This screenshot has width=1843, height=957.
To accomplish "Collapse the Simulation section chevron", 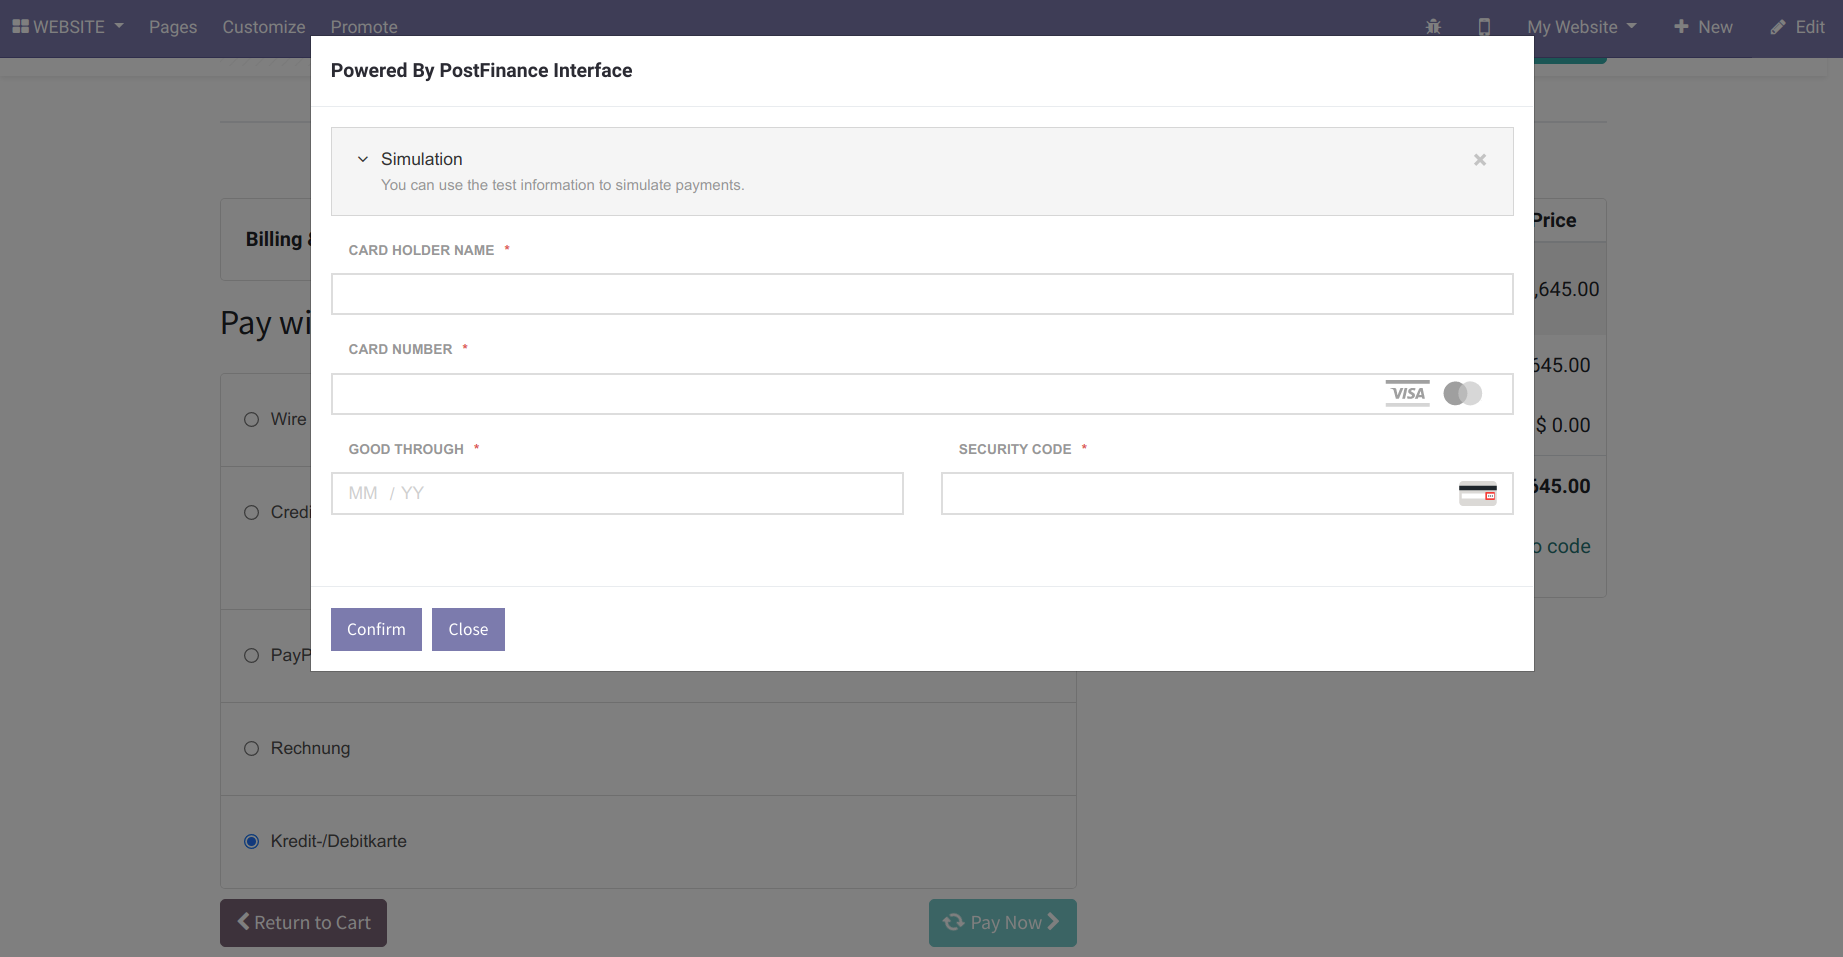I will [363, 159].
